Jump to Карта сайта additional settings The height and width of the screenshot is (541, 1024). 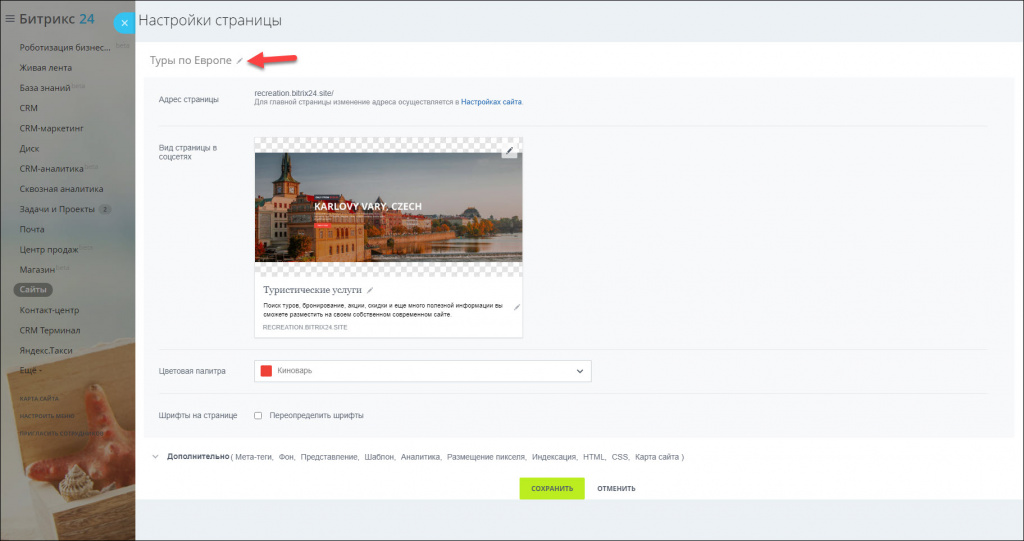[x=657, y=457]
